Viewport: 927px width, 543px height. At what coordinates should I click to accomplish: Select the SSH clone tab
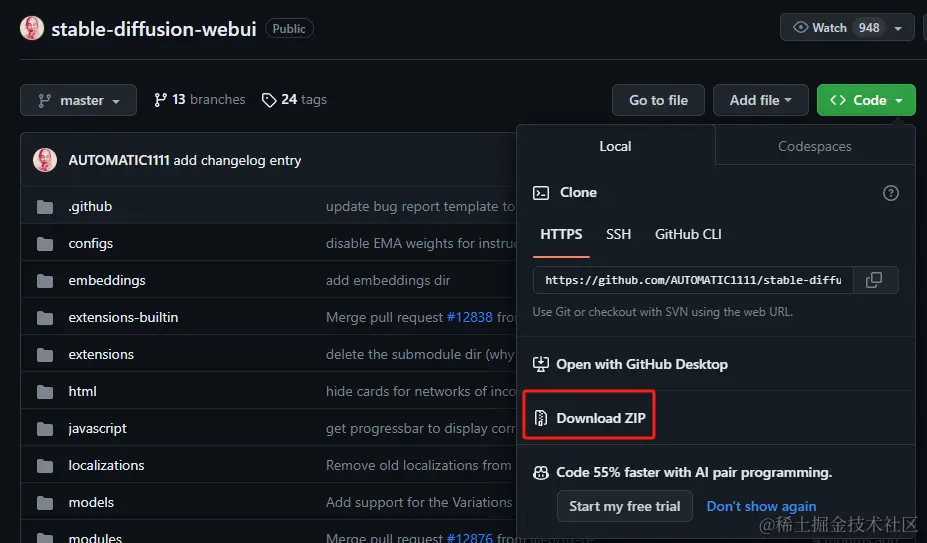[618, 234]
